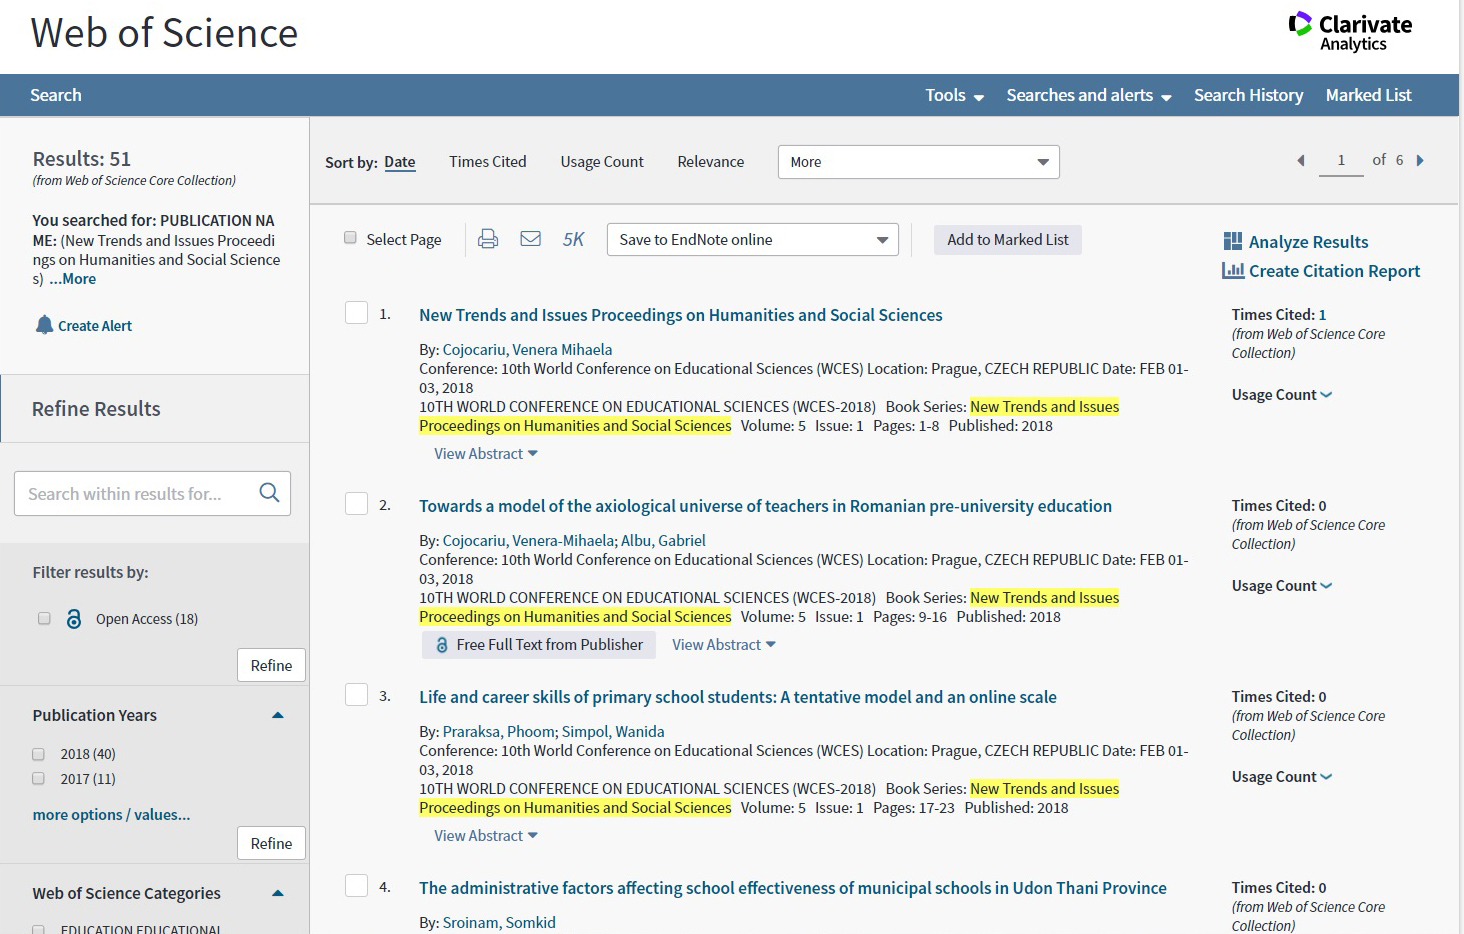The image size is (1464, 934).
Task: Click the Search within results input field
Action: click(135, 494)
